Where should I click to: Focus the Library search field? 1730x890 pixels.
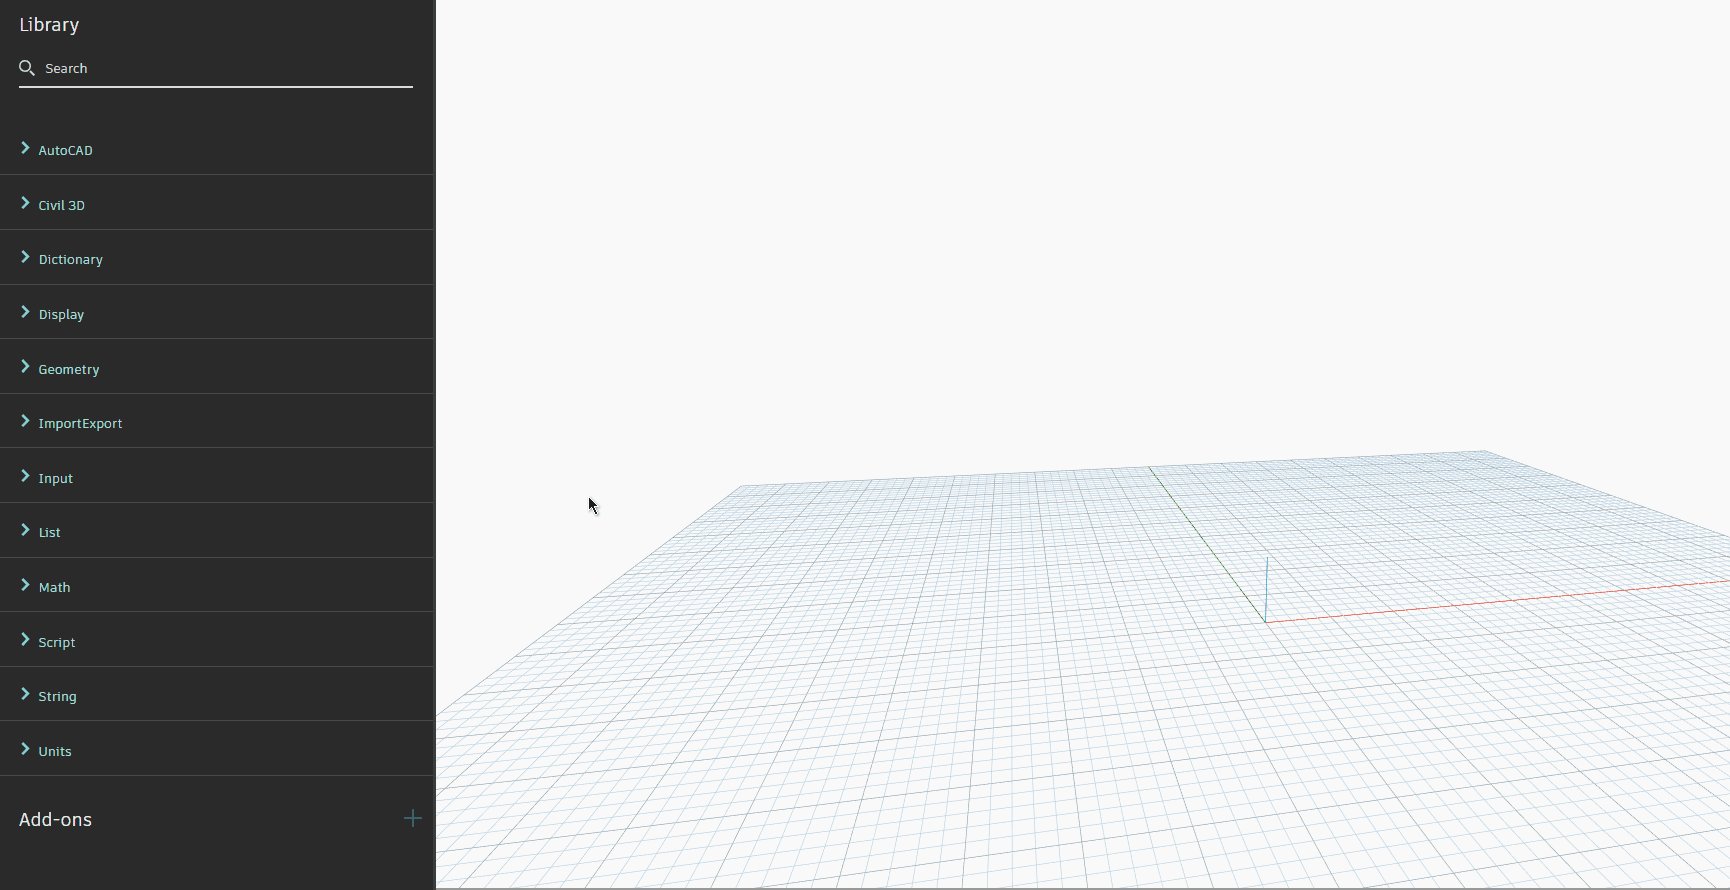coord(220,68)
